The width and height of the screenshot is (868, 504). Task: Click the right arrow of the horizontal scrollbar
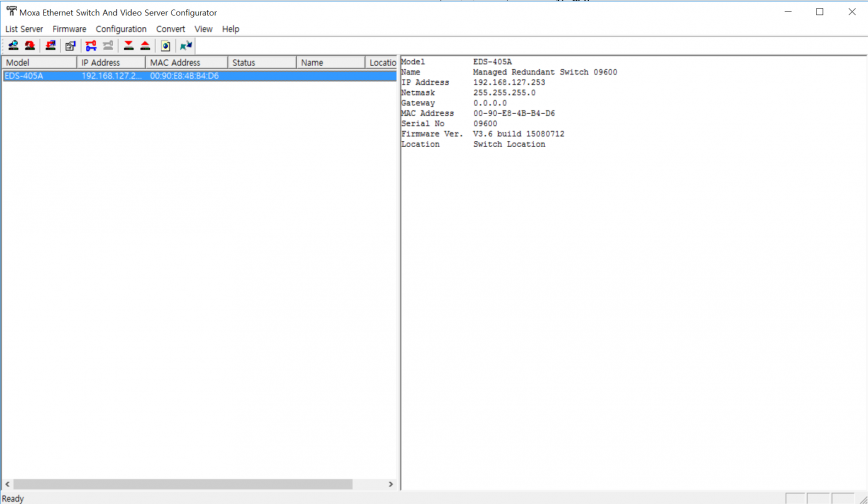pyautogui.click(x=391, y=484)
